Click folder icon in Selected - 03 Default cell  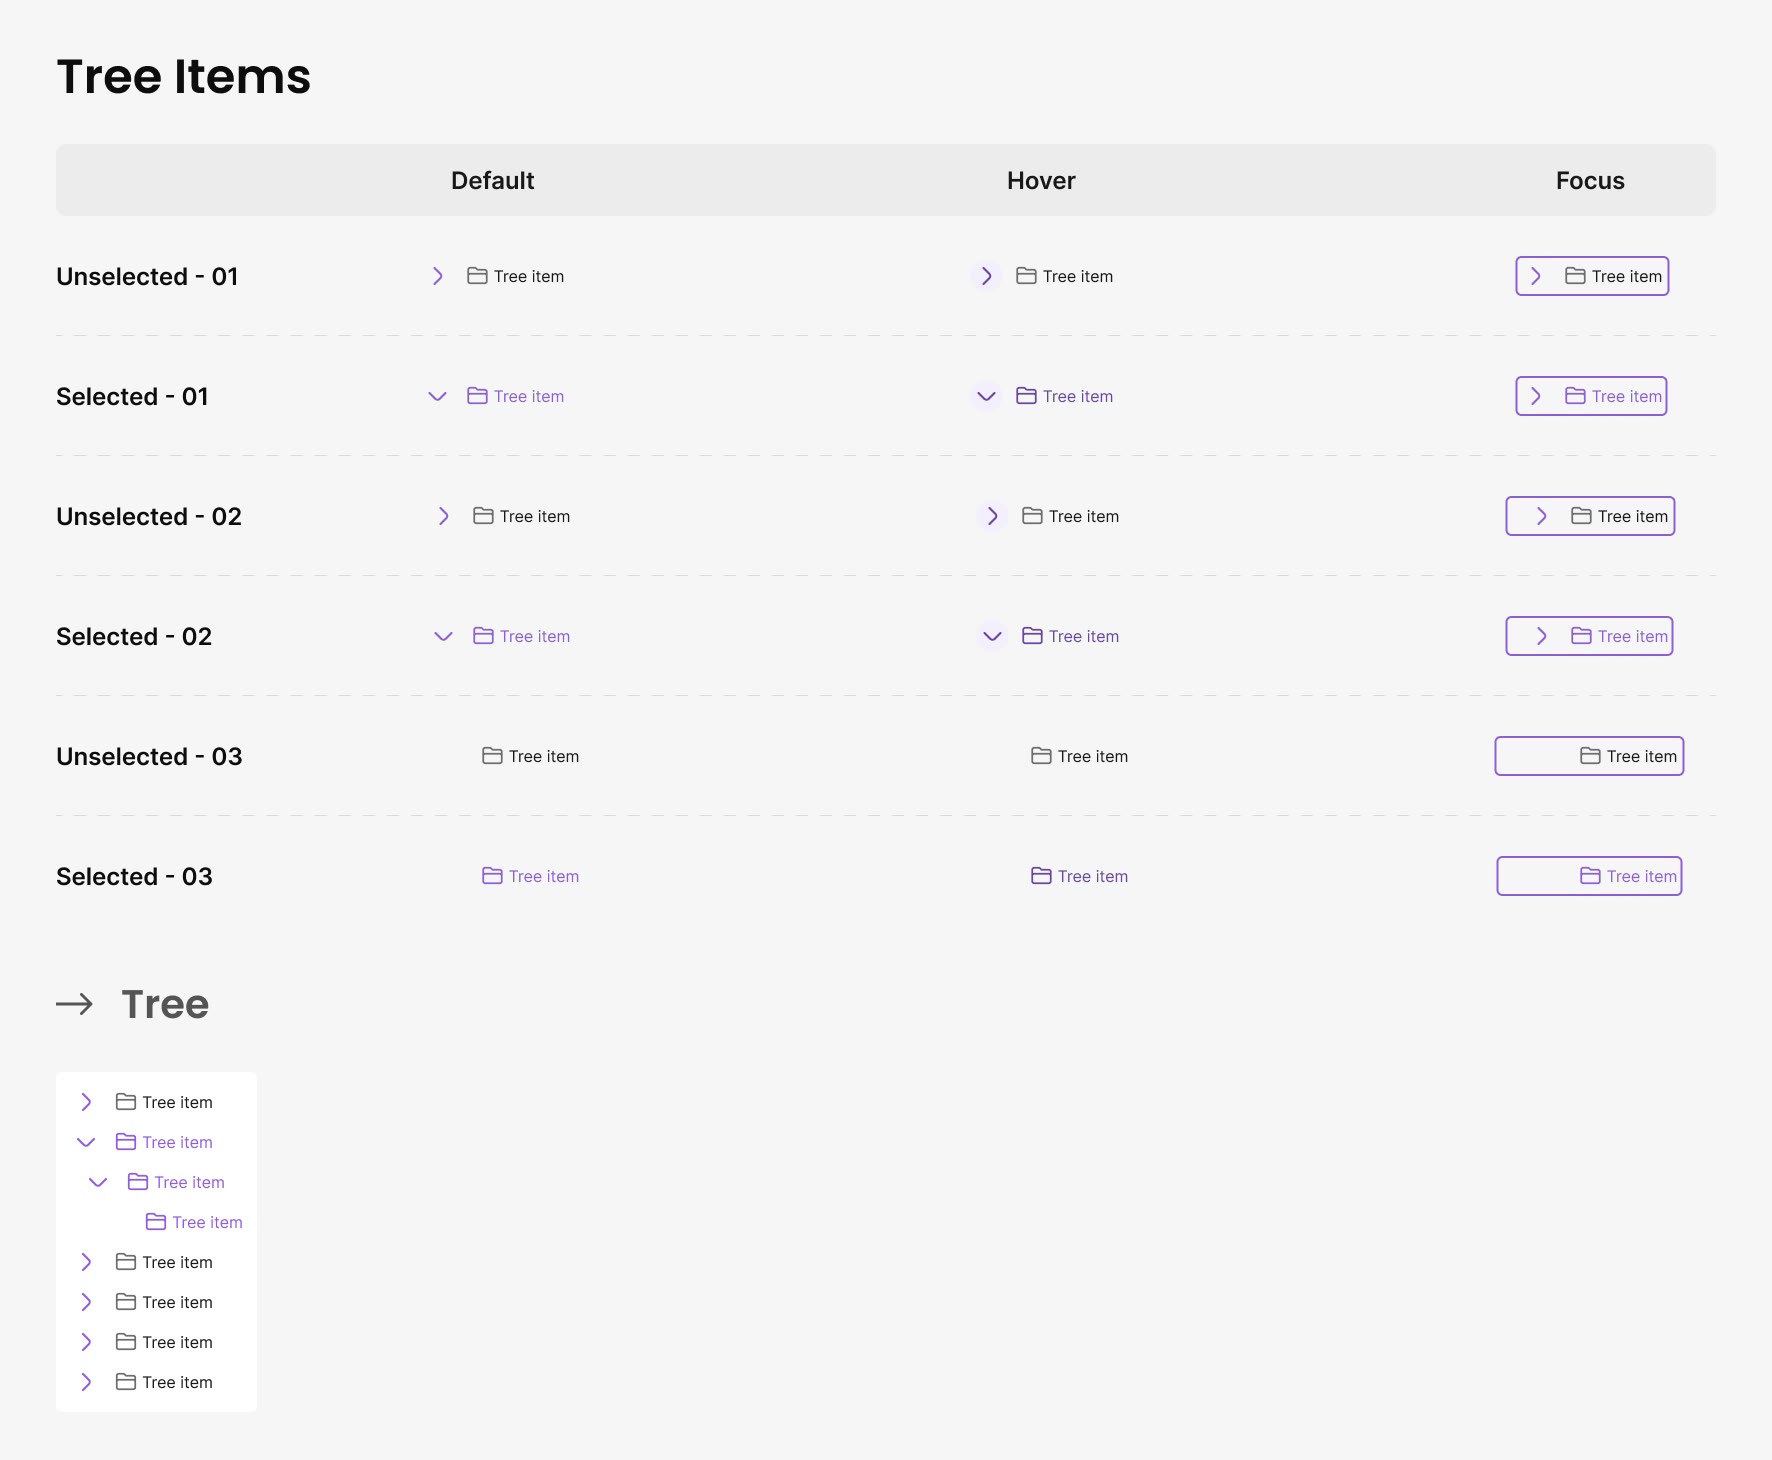(x=492, y=876)
